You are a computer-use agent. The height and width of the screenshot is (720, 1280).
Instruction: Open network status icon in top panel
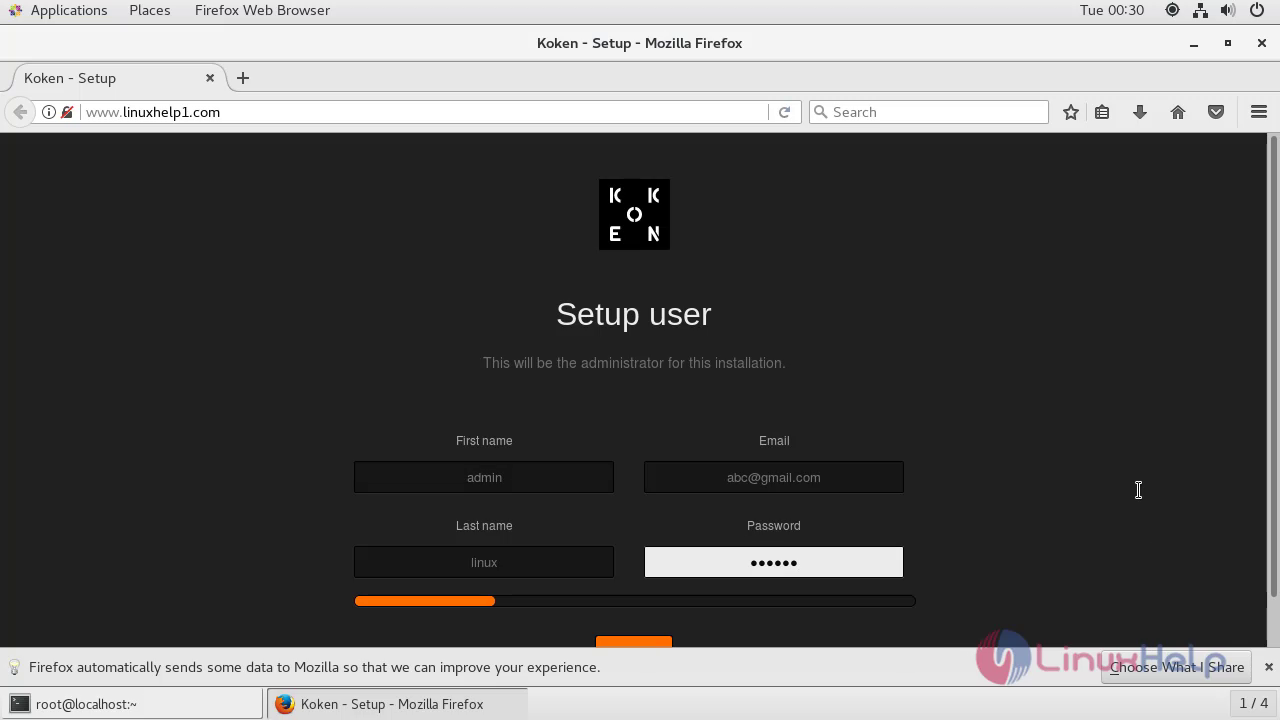coord(1200,10)
